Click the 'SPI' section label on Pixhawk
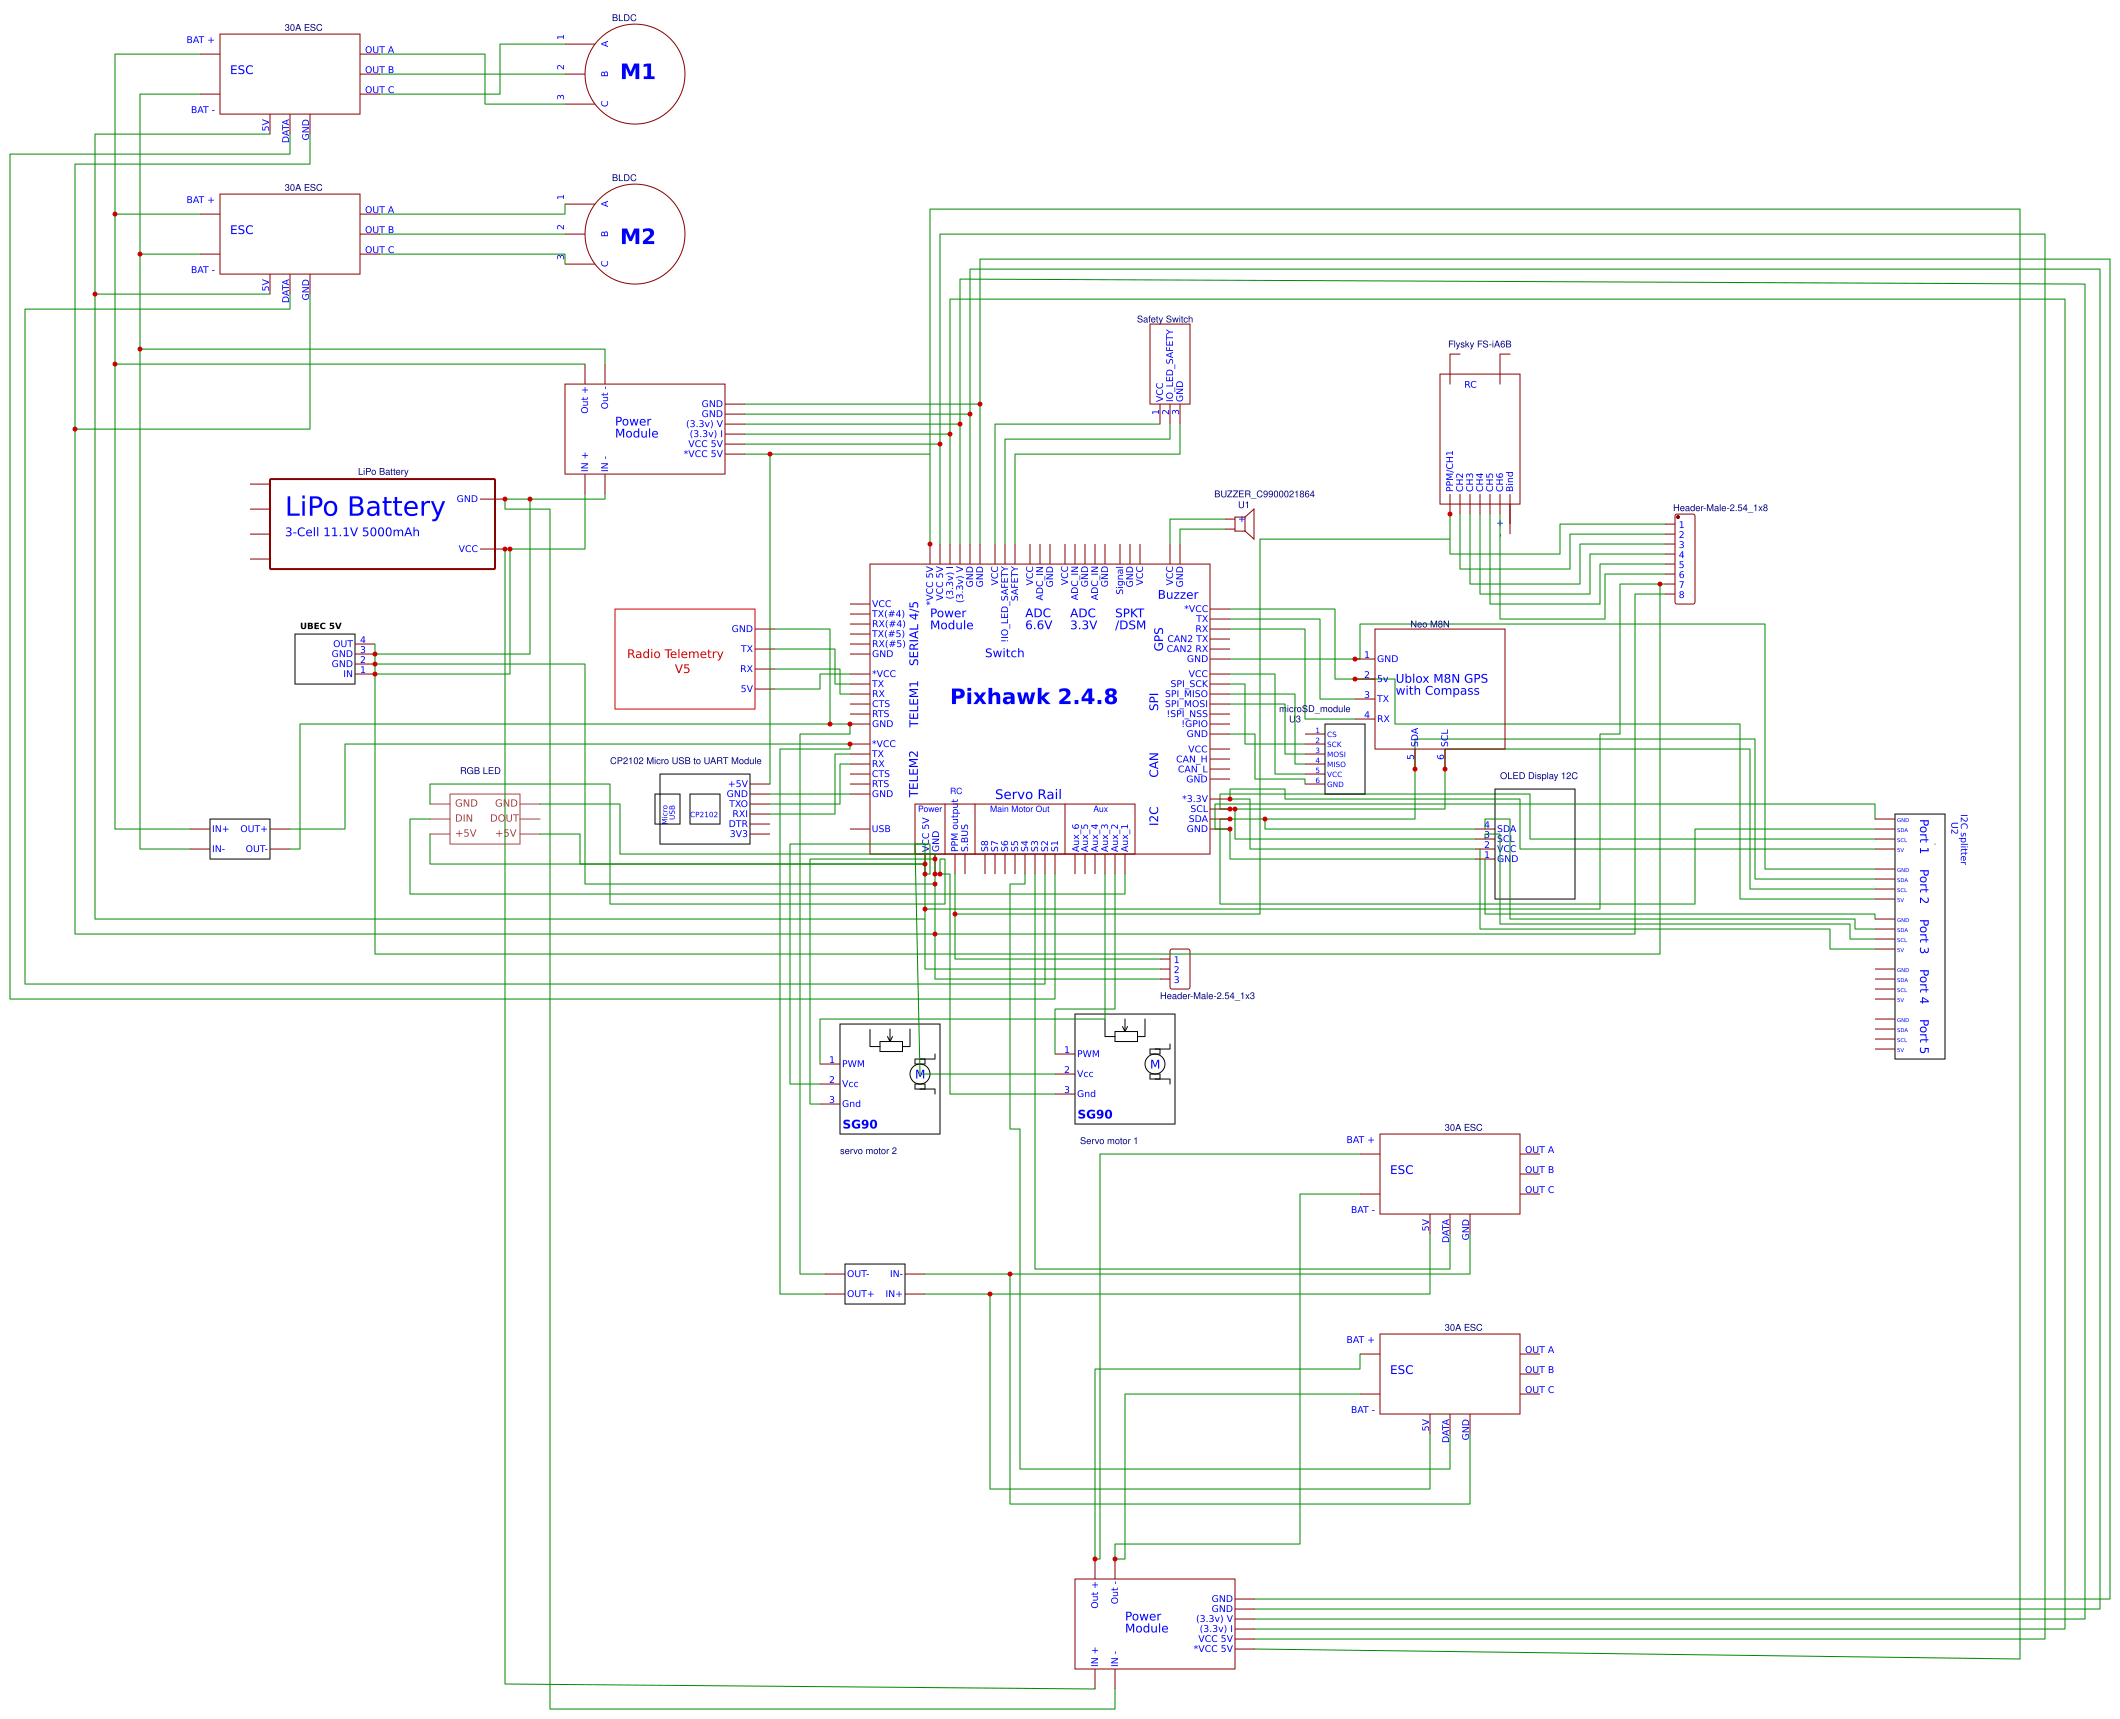Viewport: 2120px width, 1719px height. point(1154,702)
